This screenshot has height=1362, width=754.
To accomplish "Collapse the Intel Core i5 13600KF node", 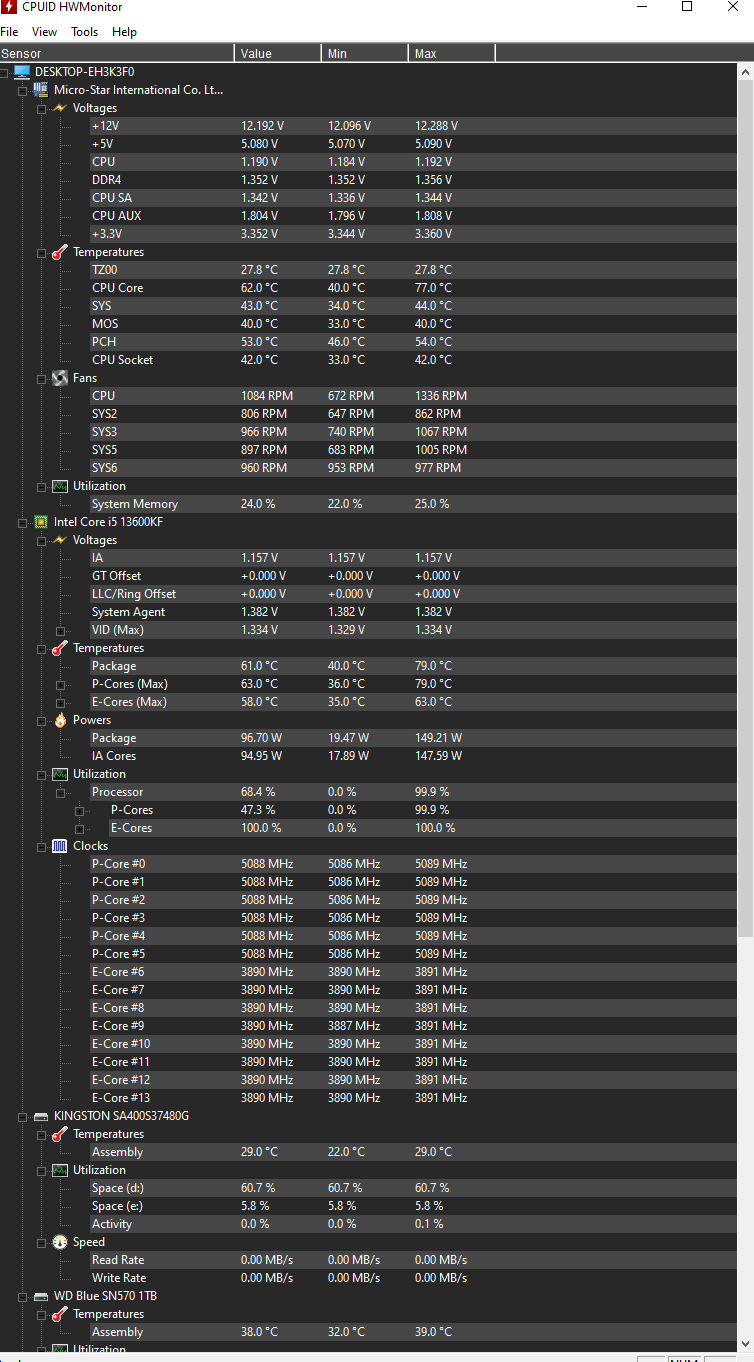I will coord(22,522).
